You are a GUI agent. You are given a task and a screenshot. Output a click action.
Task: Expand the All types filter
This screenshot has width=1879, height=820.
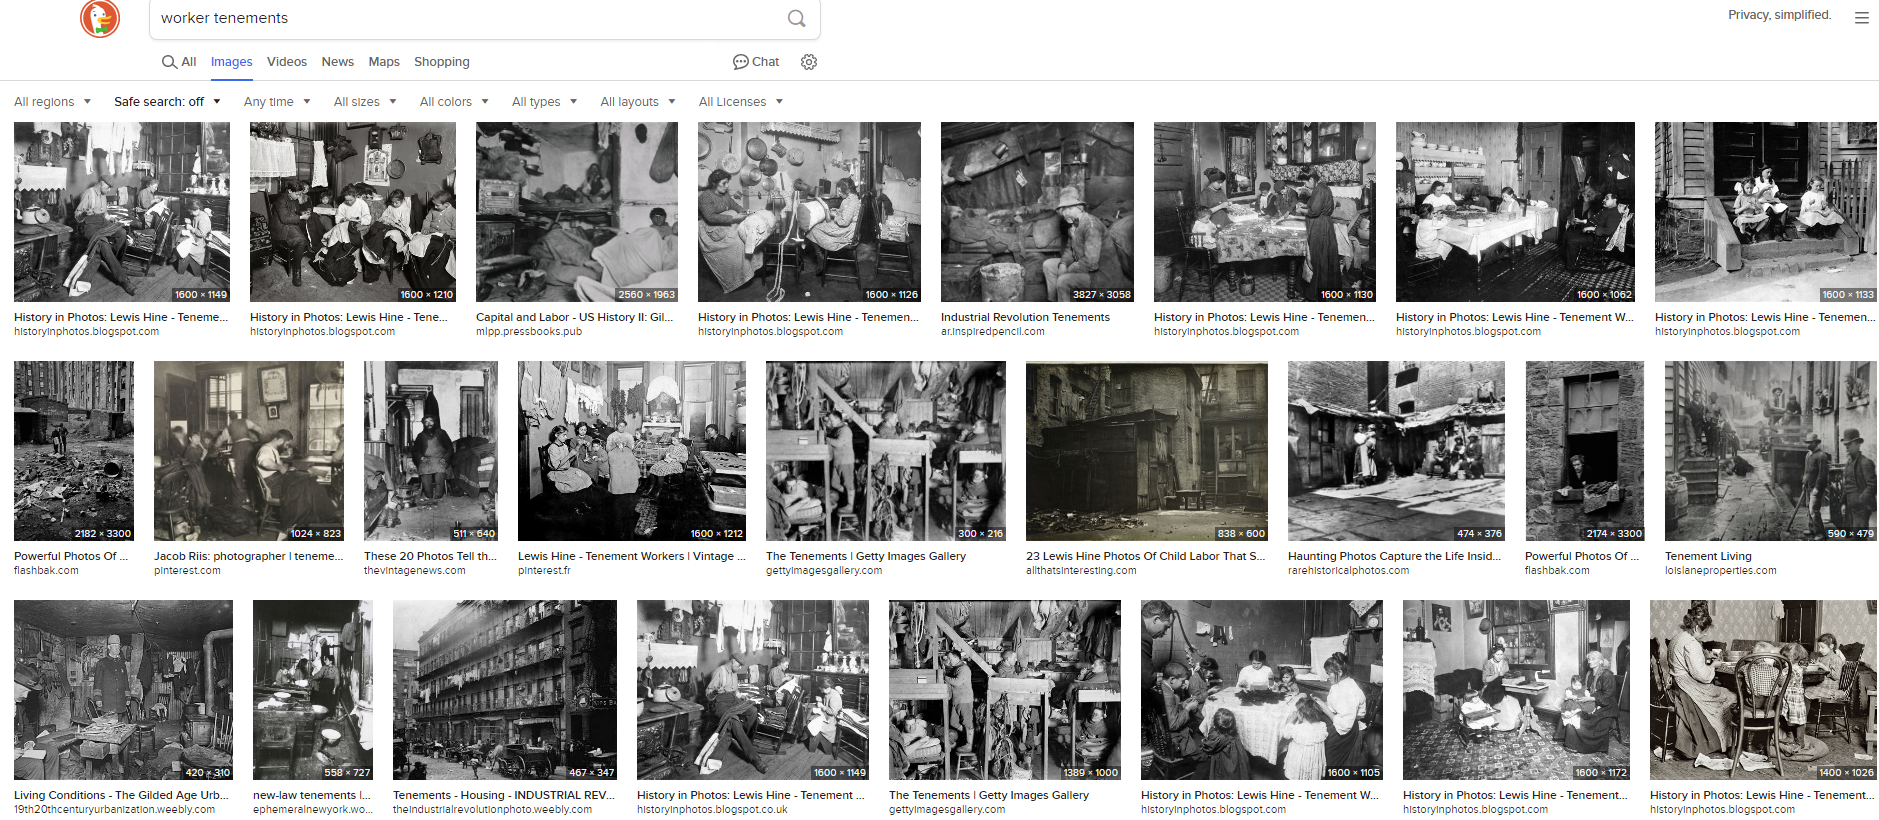coord(544,102)
